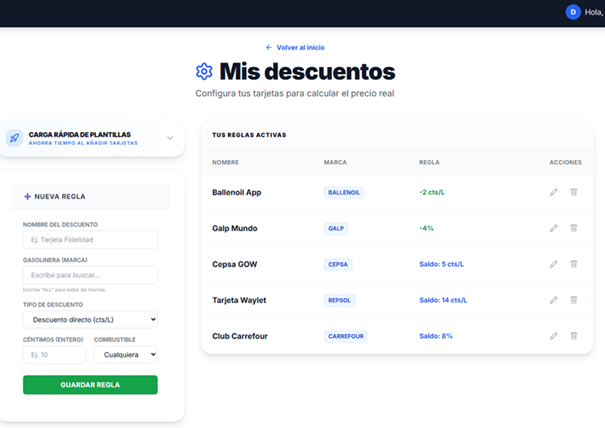Click the plus icon in Nueva Regla
605x428 pixels.
[x=27, y=196]
